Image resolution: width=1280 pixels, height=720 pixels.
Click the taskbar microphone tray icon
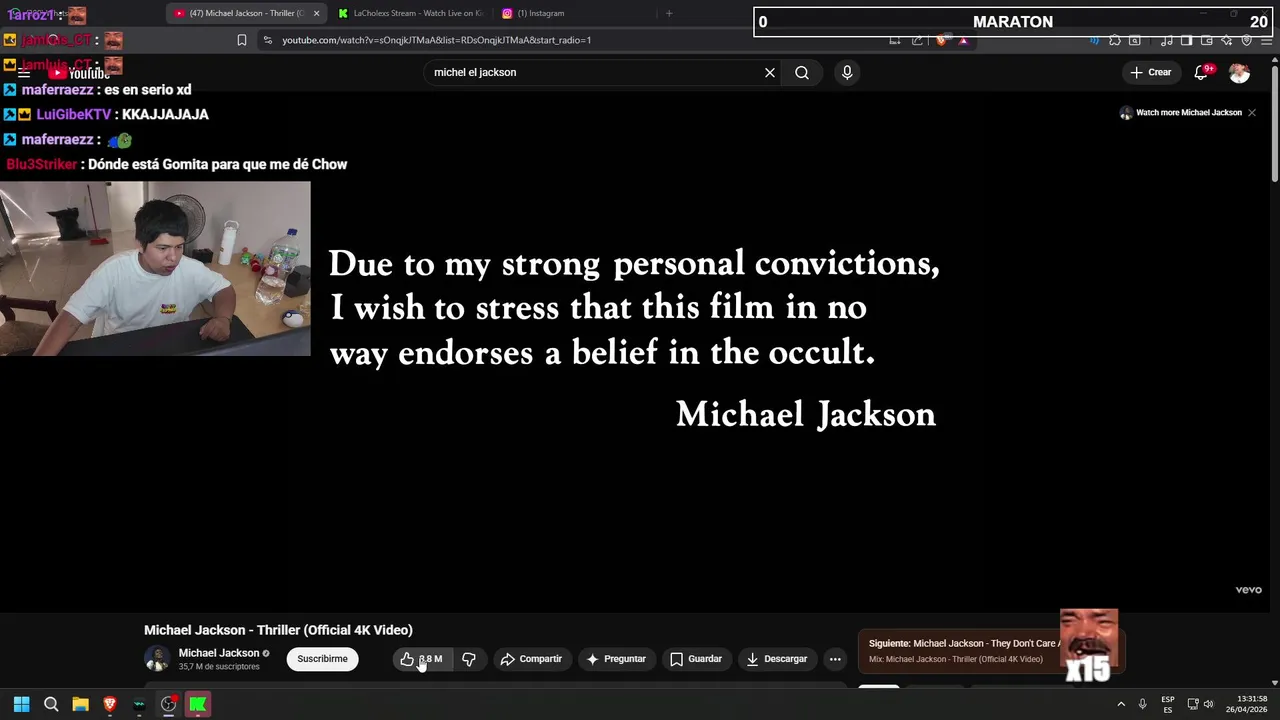coord(1142,704)
